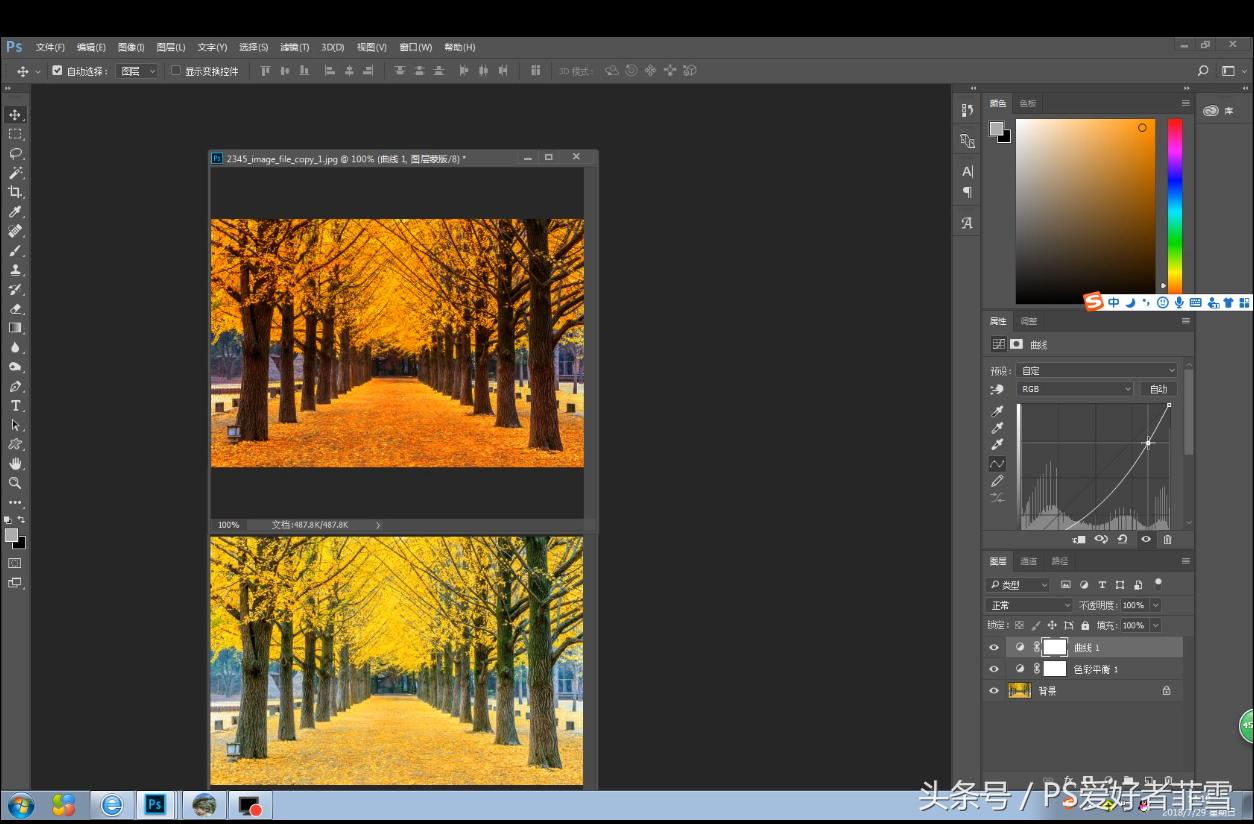Open the 图像(I) menu
This screenshot has width=1254, height=824.
pos(131,47)
